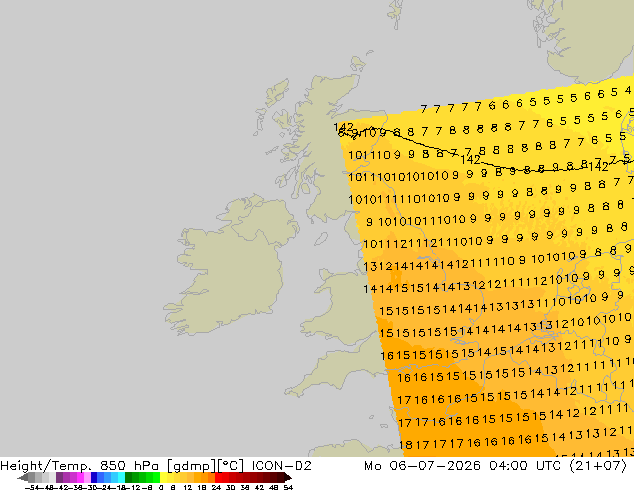This screenshot has height=490, width=634.
Task: Click the "54" label ending the color scale
Action: (x=288, y=487)
